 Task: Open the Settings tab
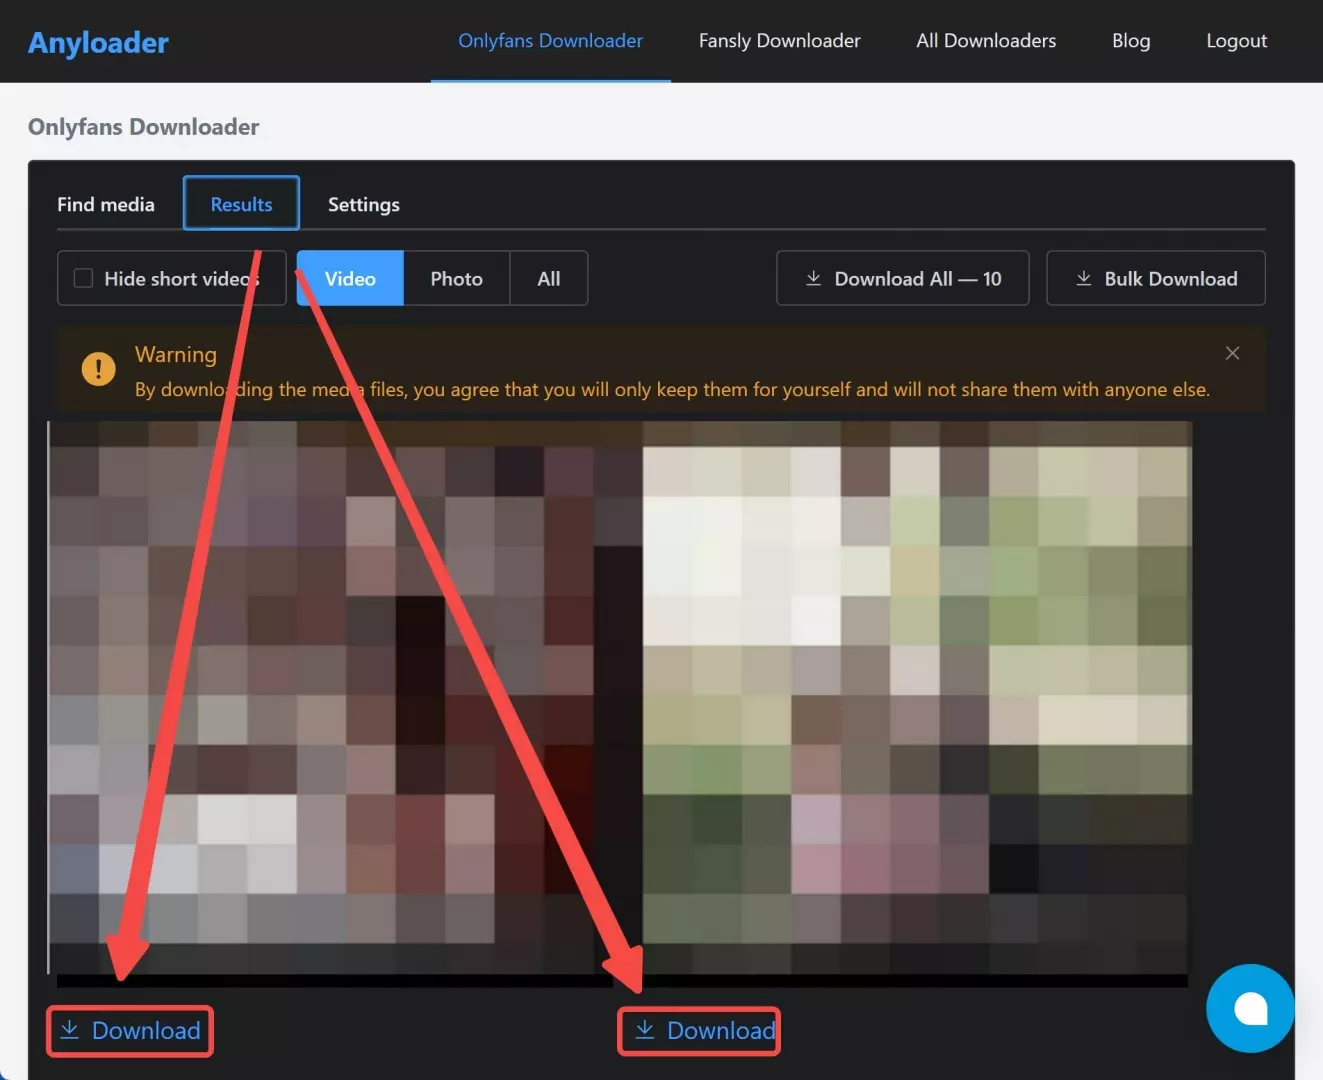click(x=364, y=204)
